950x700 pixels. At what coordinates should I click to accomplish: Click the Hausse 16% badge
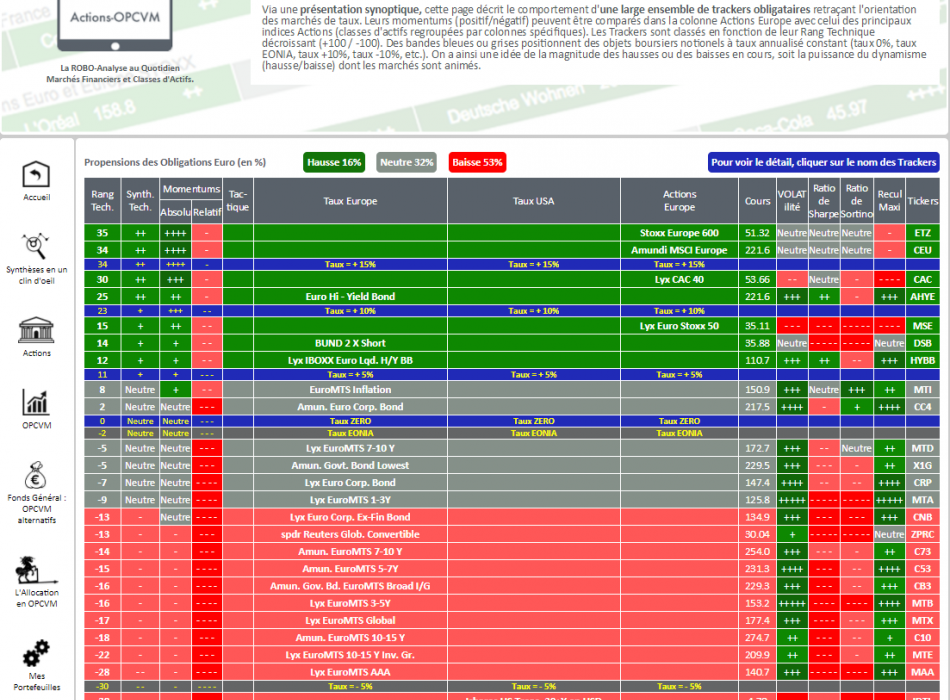pos(334,162)
